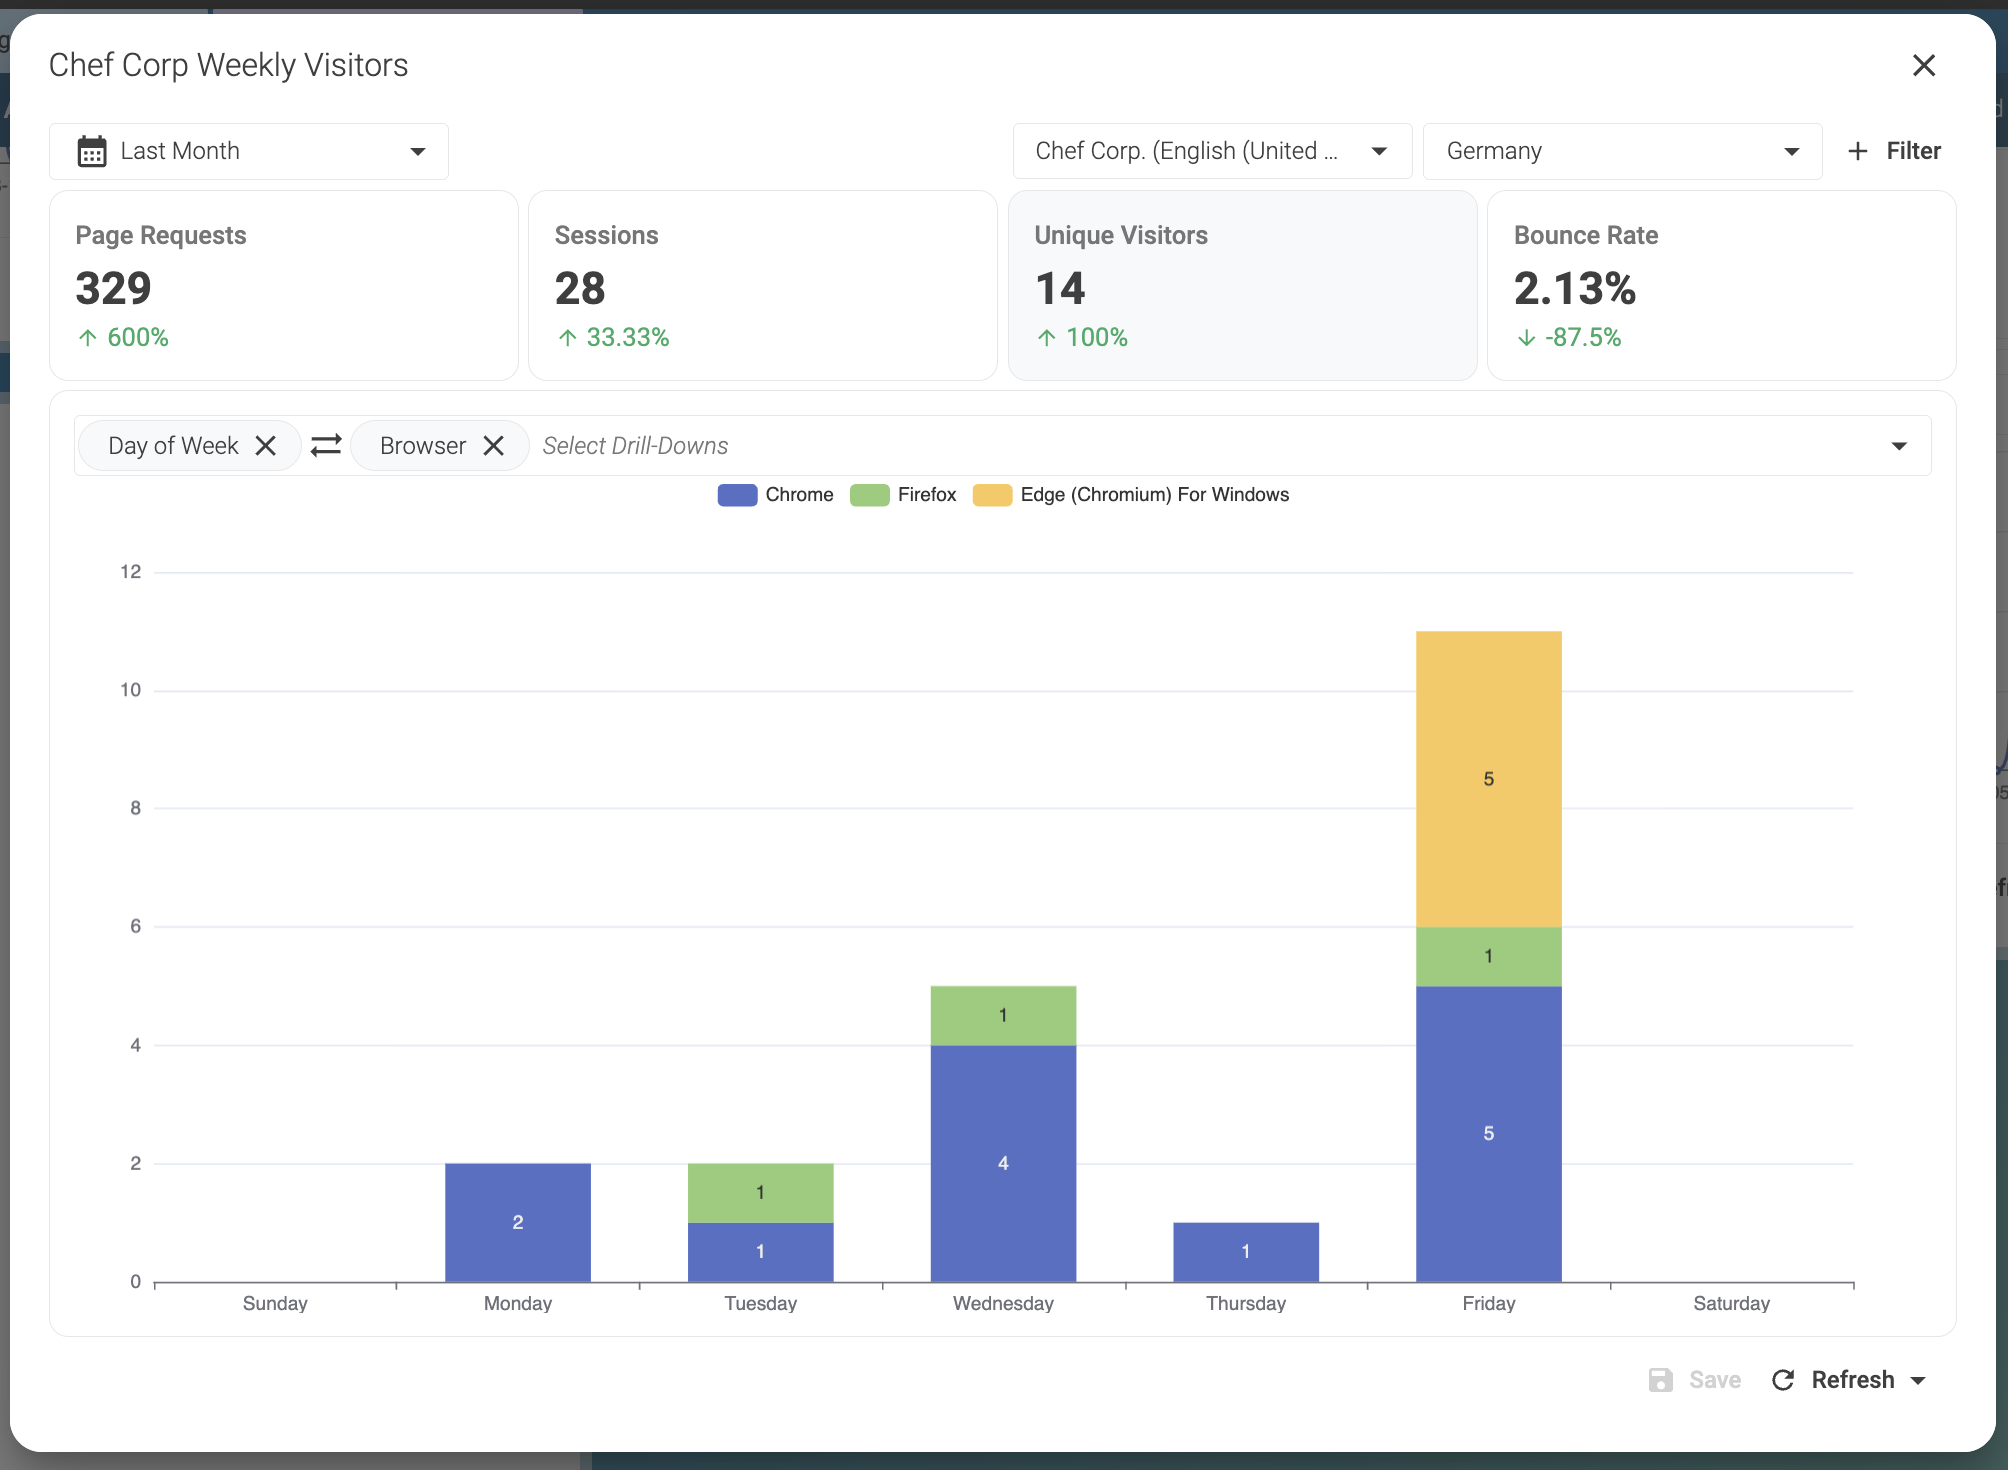Select the Bounce Rate metric card
This screenshot has height=1470, width=2008.
pos(1720,285)
